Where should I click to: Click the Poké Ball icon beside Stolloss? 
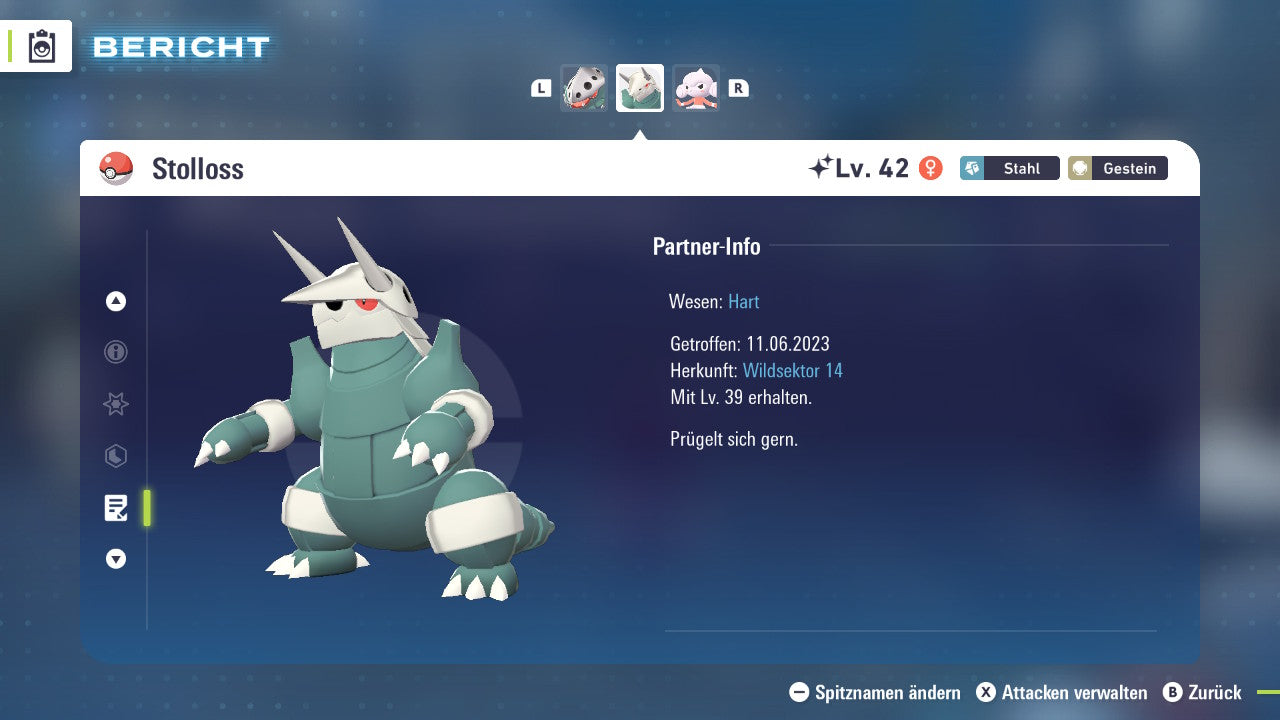coord(116,168)
